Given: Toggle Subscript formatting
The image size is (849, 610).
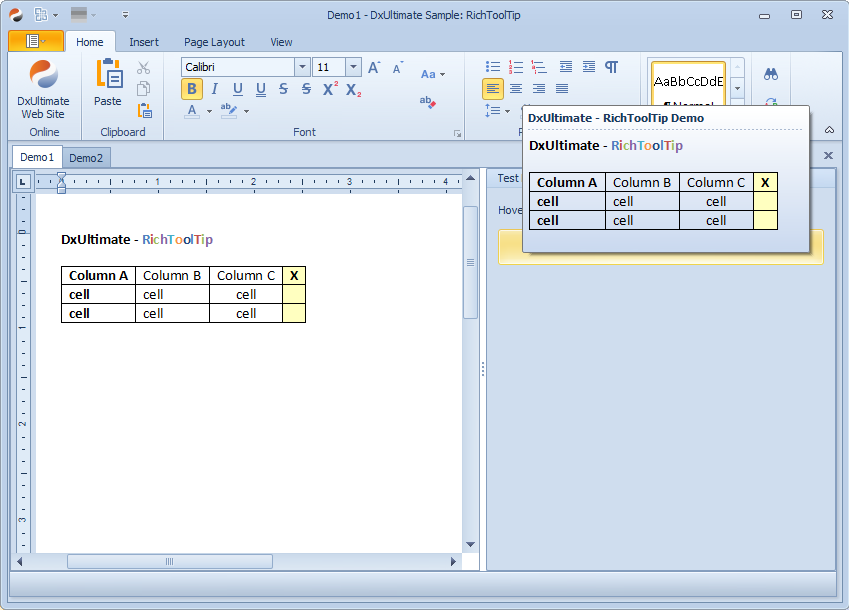Looking at the screenshot, I should (353, 89).
